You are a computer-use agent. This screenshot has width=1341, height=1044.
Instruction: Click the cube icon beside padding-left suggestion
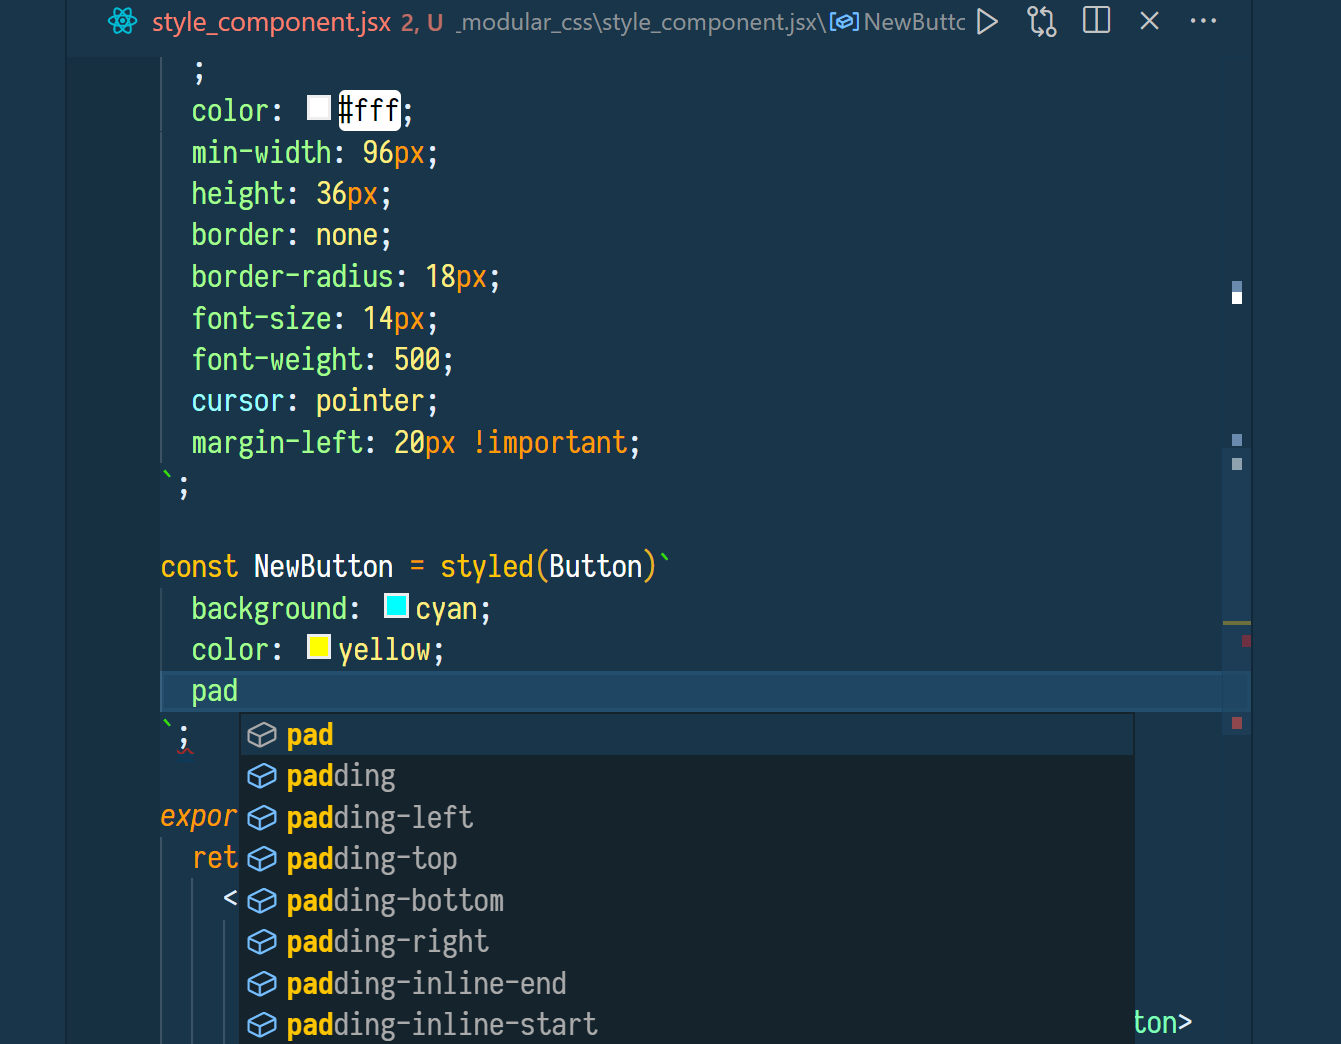262,818
